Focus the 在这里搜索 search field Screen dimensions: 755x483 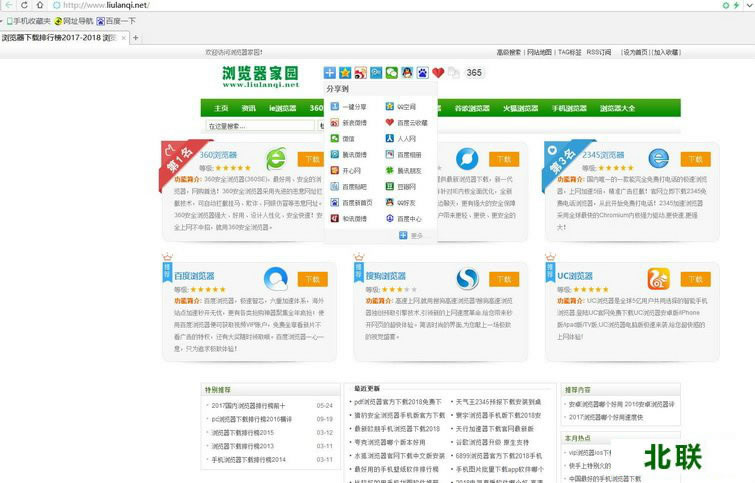coord(260,126)
